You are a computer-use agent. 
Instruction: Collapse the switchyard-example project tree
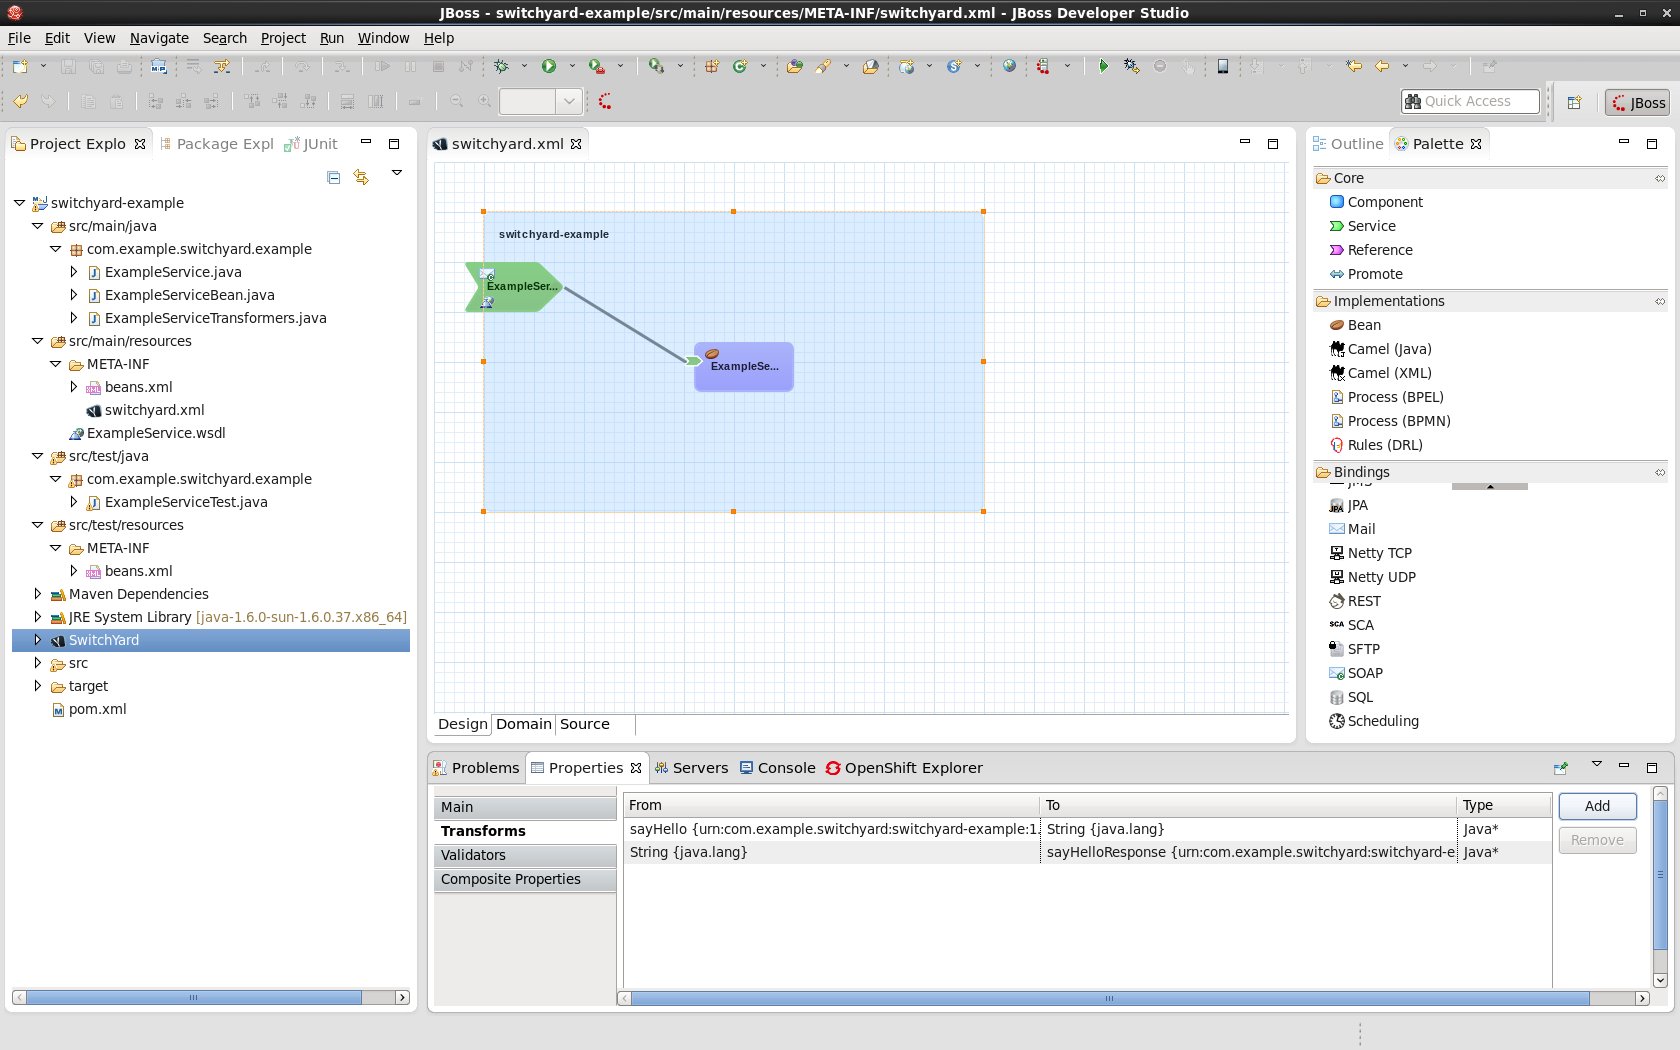(x=19, y=203)
